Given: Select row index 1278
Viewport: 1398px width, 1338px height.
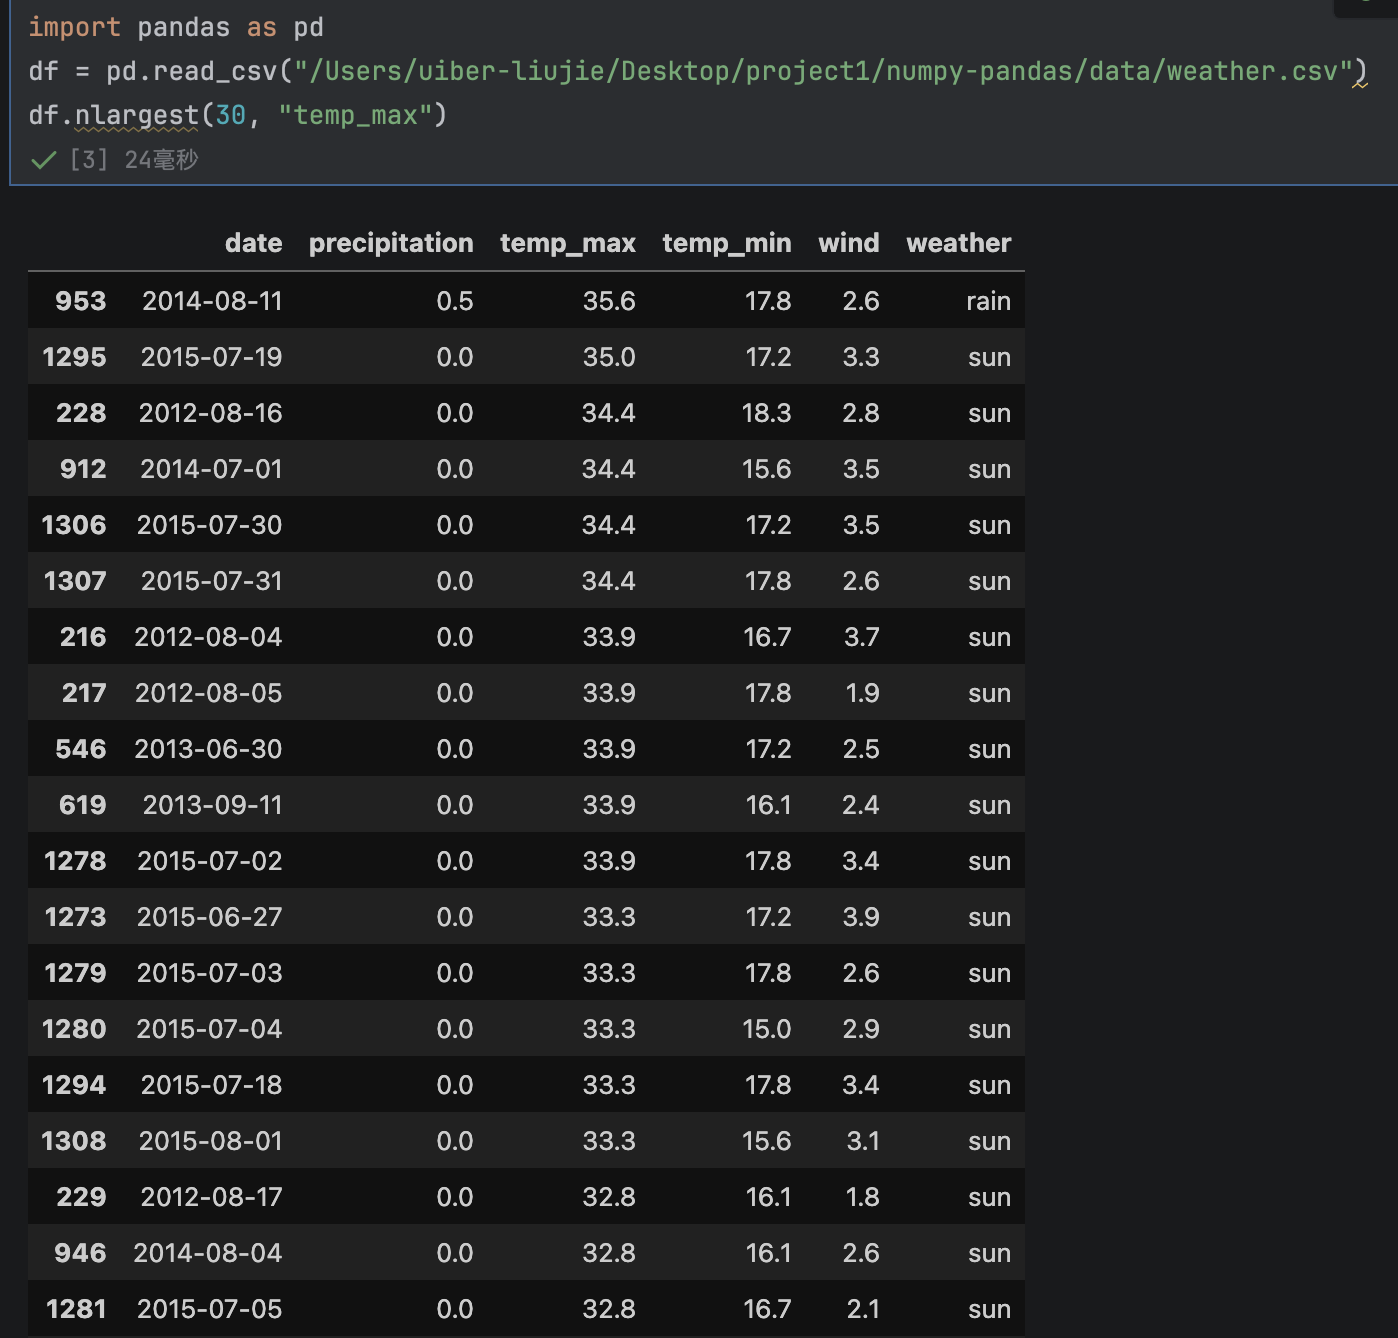Looking at the screenshot, I should click(75, 861).
